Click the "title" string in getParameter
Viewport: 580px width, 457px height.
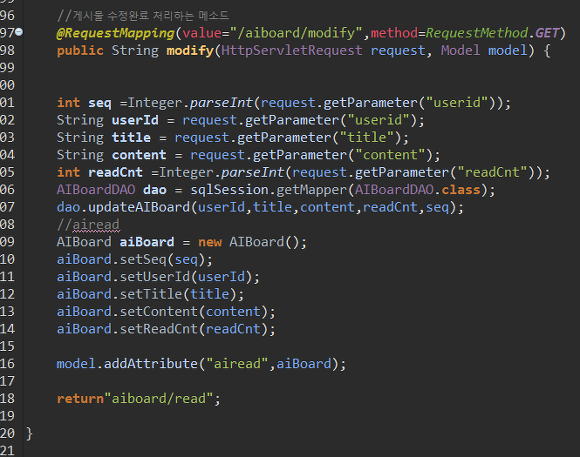[x=367, y=138]
